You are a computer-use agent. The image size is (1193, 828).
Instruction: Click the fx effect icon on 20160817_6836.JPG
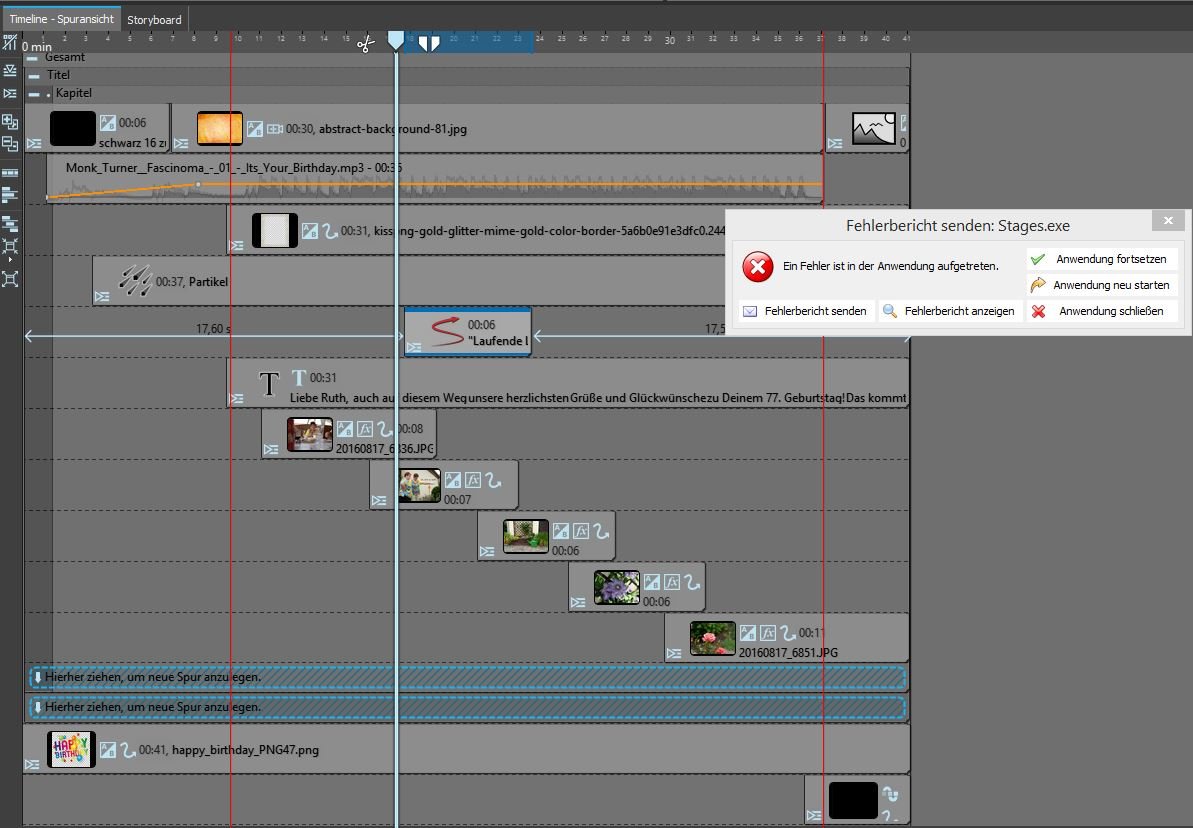pos(365,429)
